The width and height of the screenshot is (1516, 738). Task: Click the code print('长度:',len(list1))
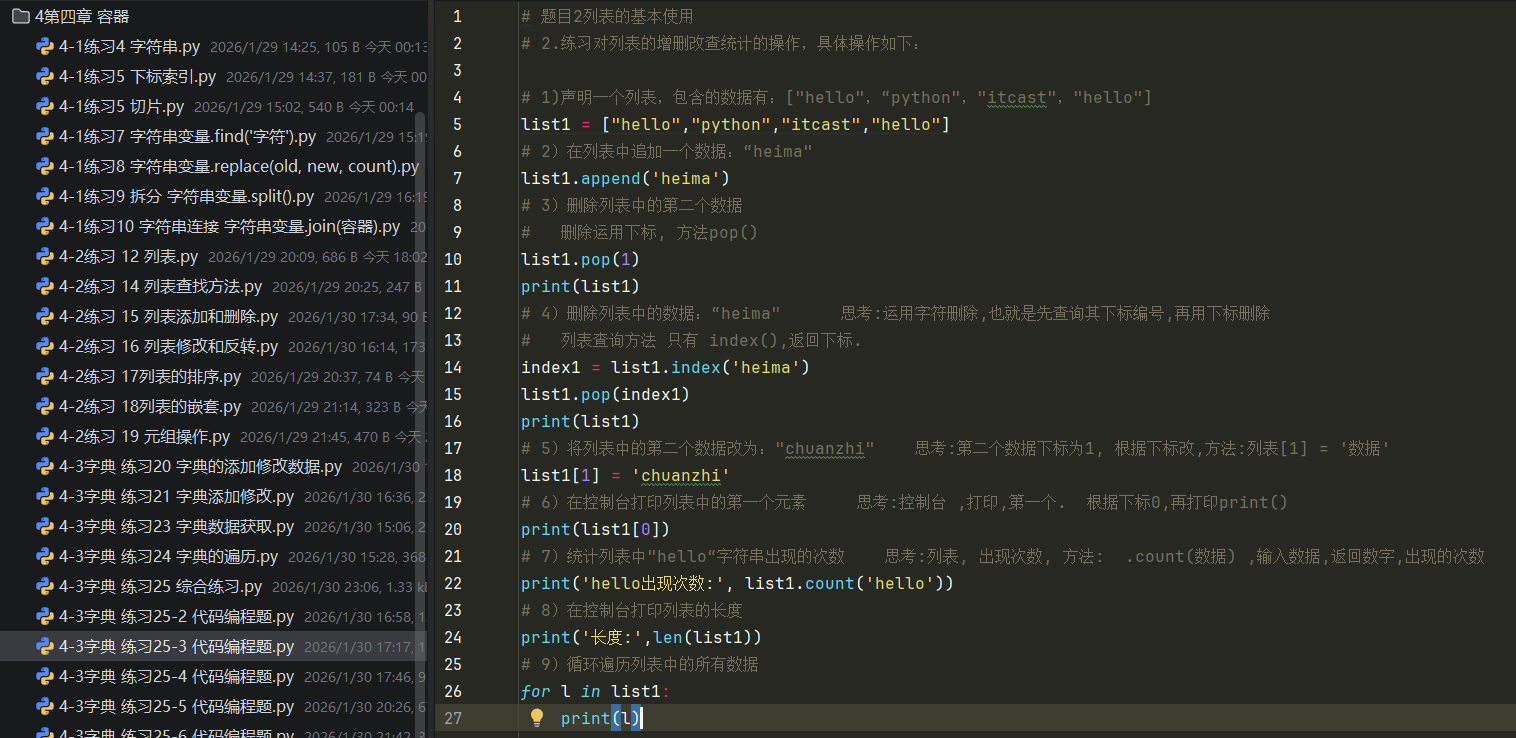click(x=641, y=637)
